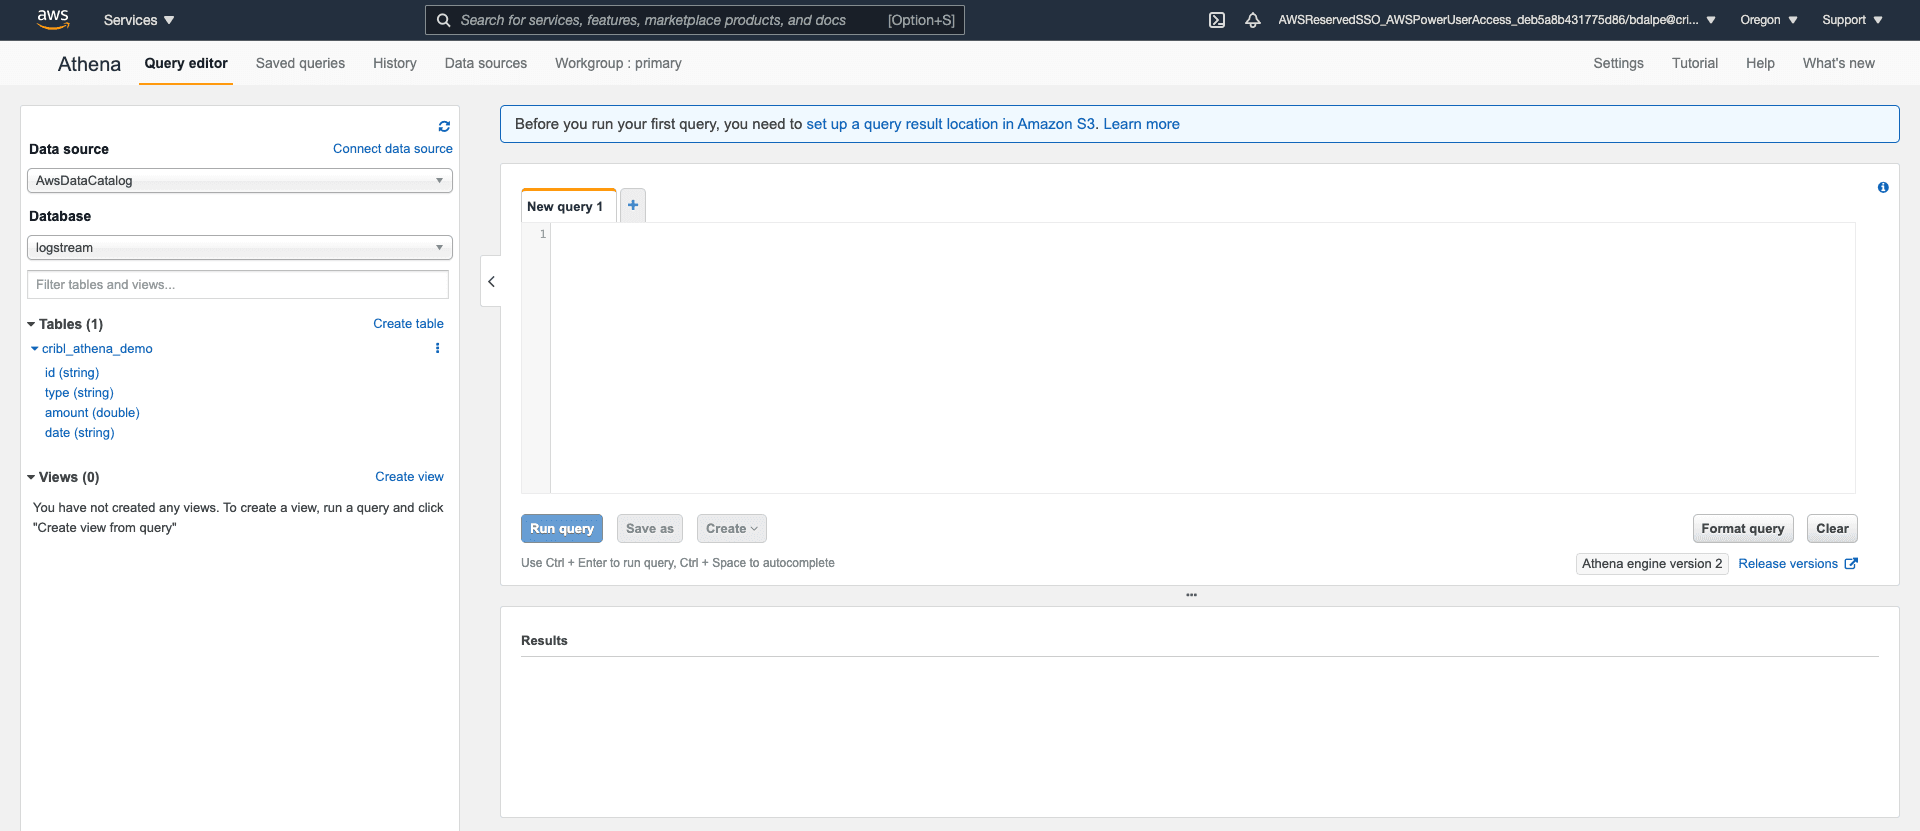Open the notifications bell icon
The width and height of the screenshot is (1920, 831).
tap(1252, 20)
